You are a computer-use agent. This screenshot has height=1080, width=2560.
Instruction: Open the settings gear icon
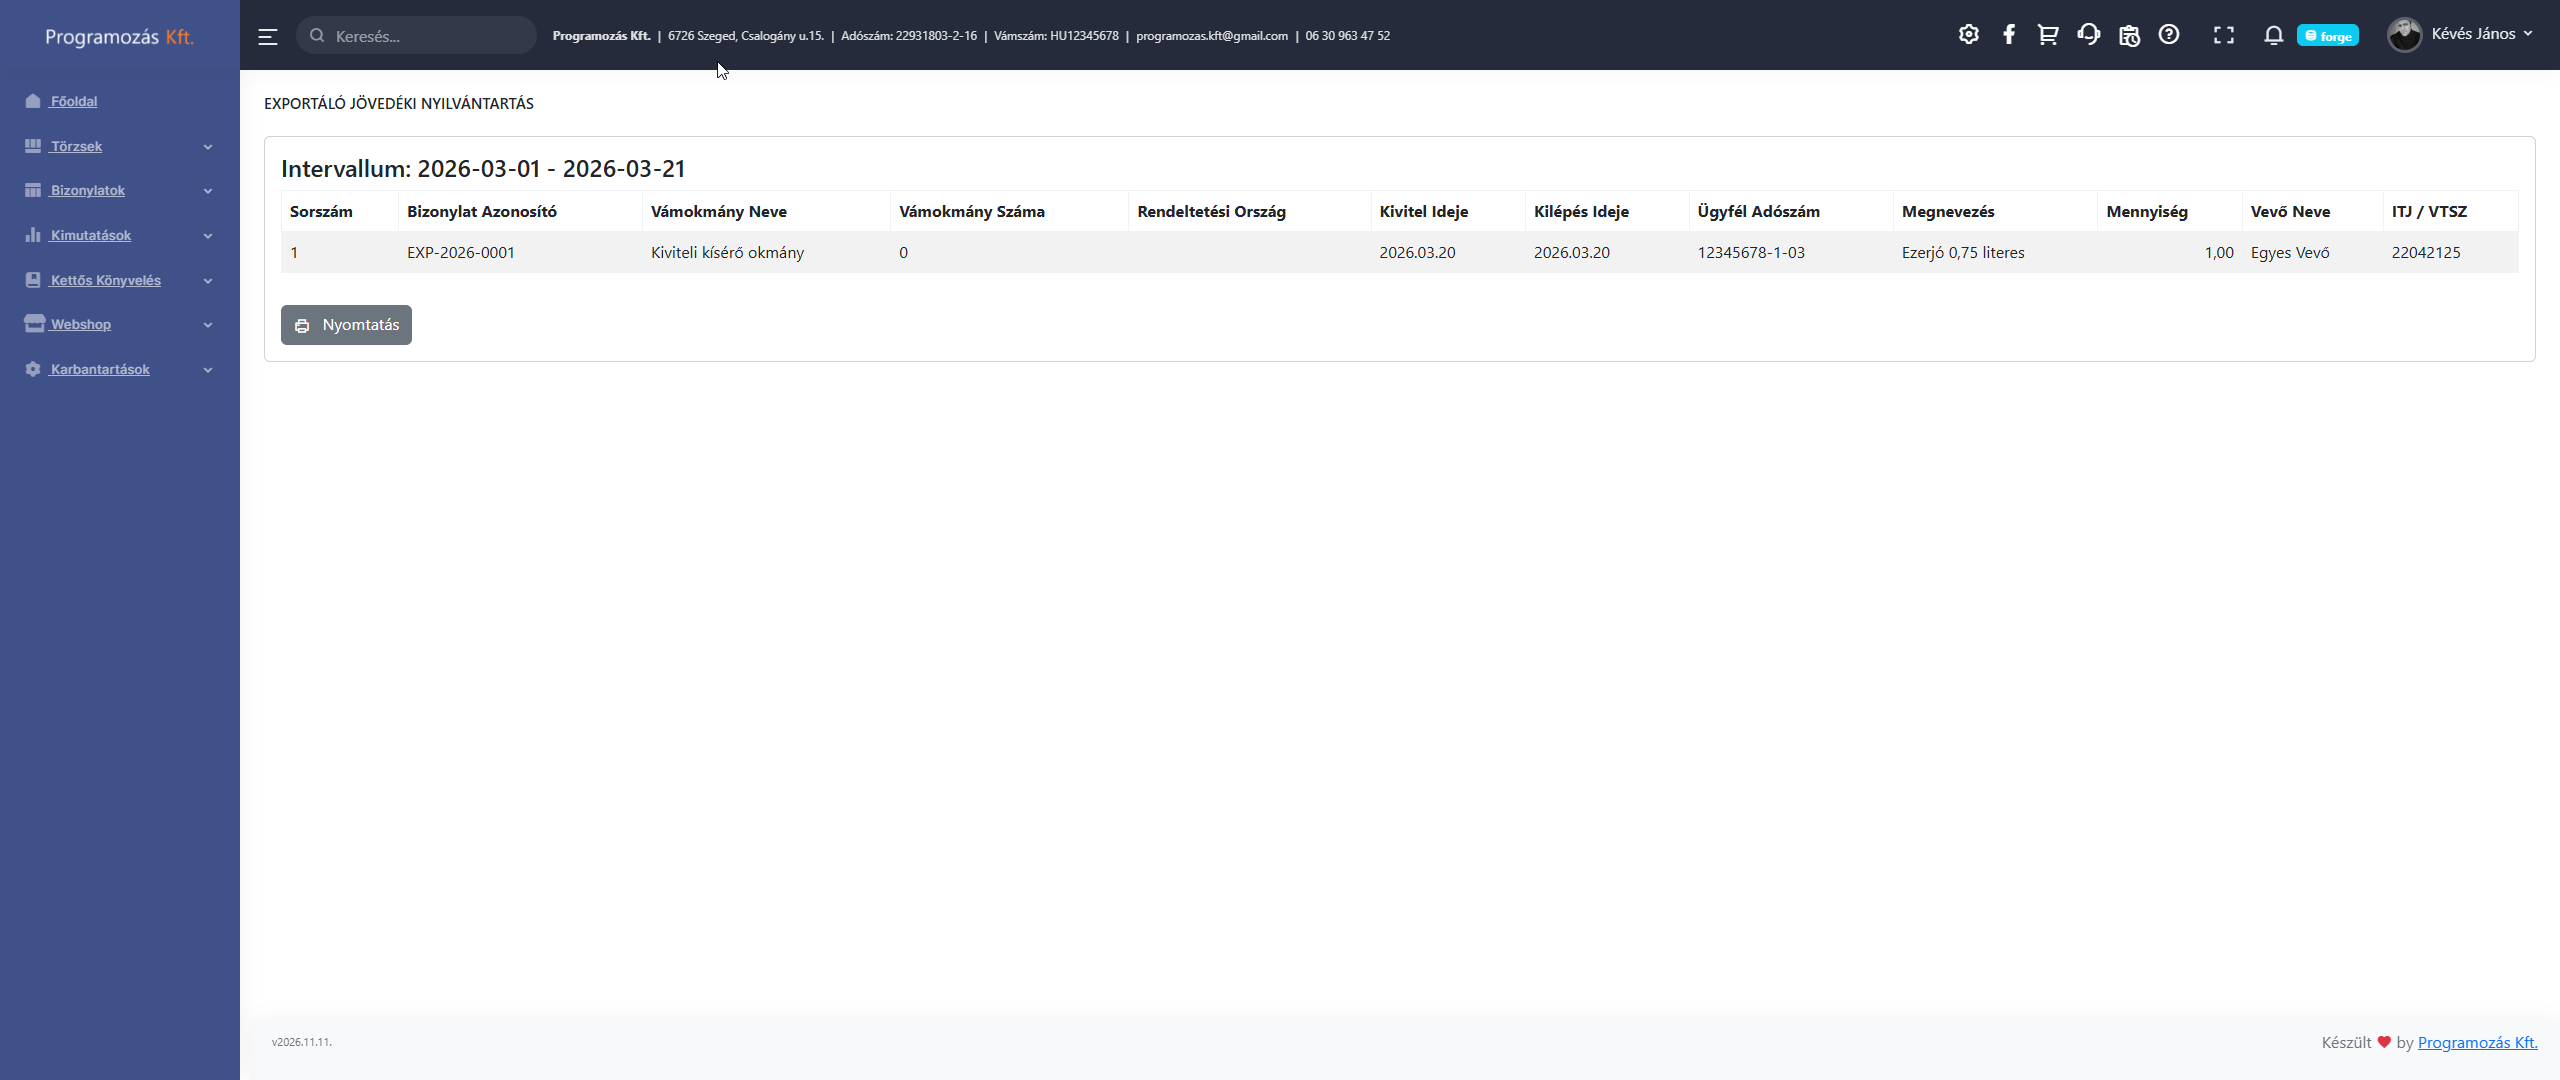click(1968, 35)
